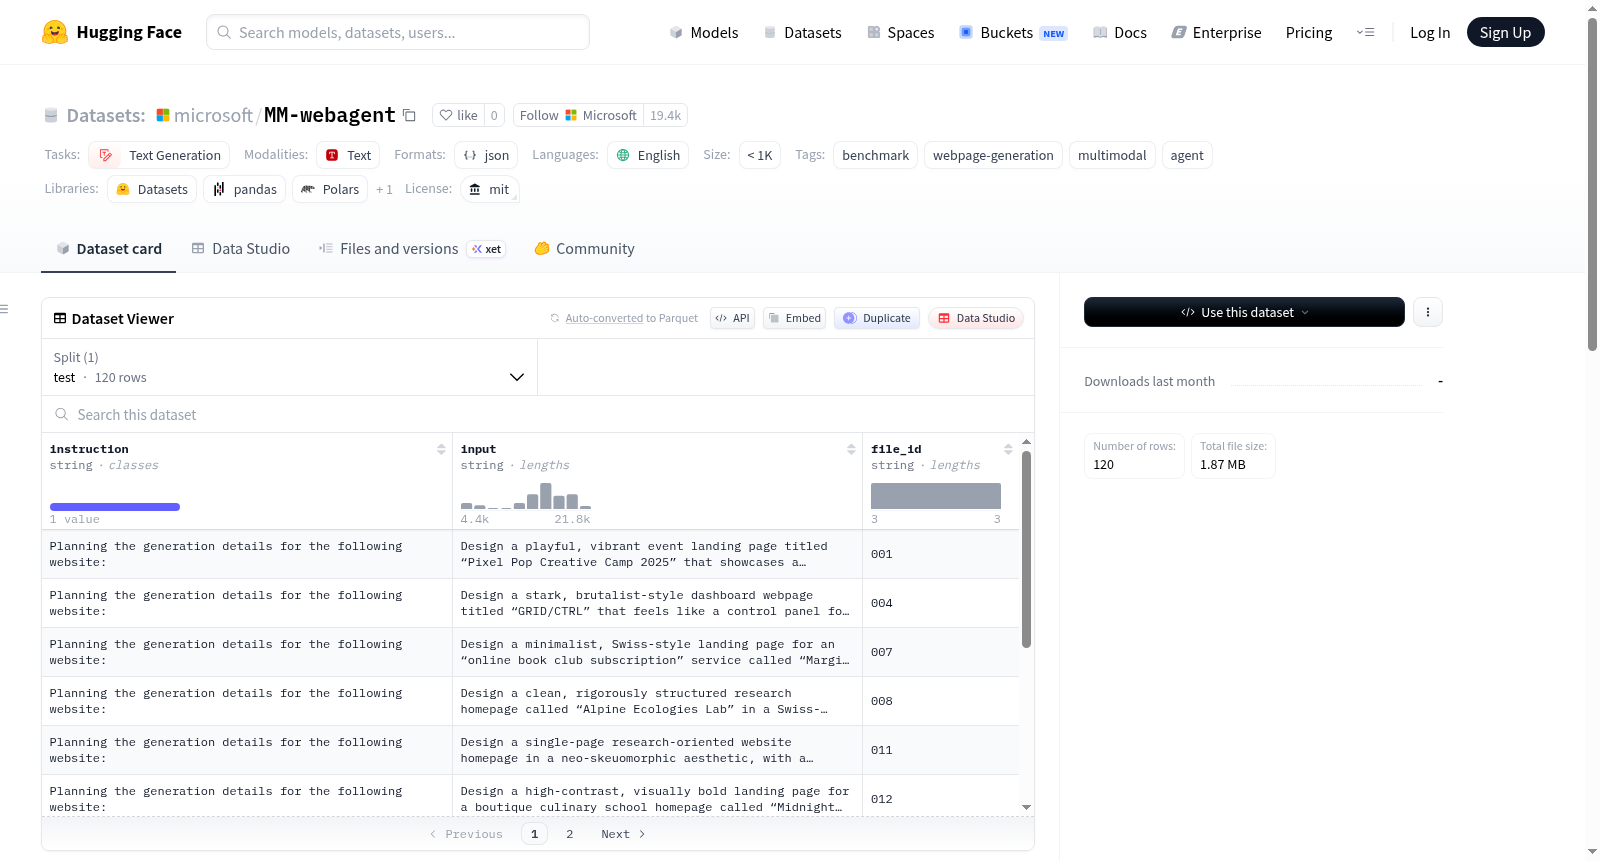Switch to the Dataset card tab
This screenshot has height=861, width=1600.
(108, 249)
